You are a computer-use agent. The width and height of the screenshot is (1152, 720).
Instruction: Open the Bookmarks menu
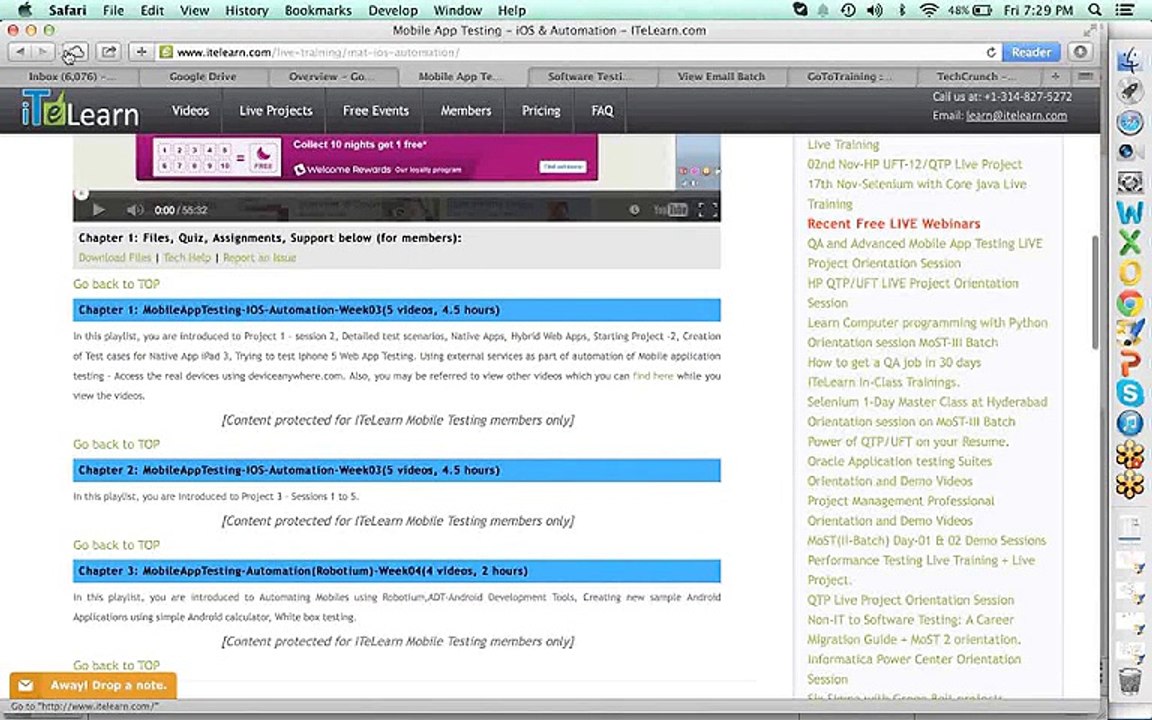click(317, 10)
